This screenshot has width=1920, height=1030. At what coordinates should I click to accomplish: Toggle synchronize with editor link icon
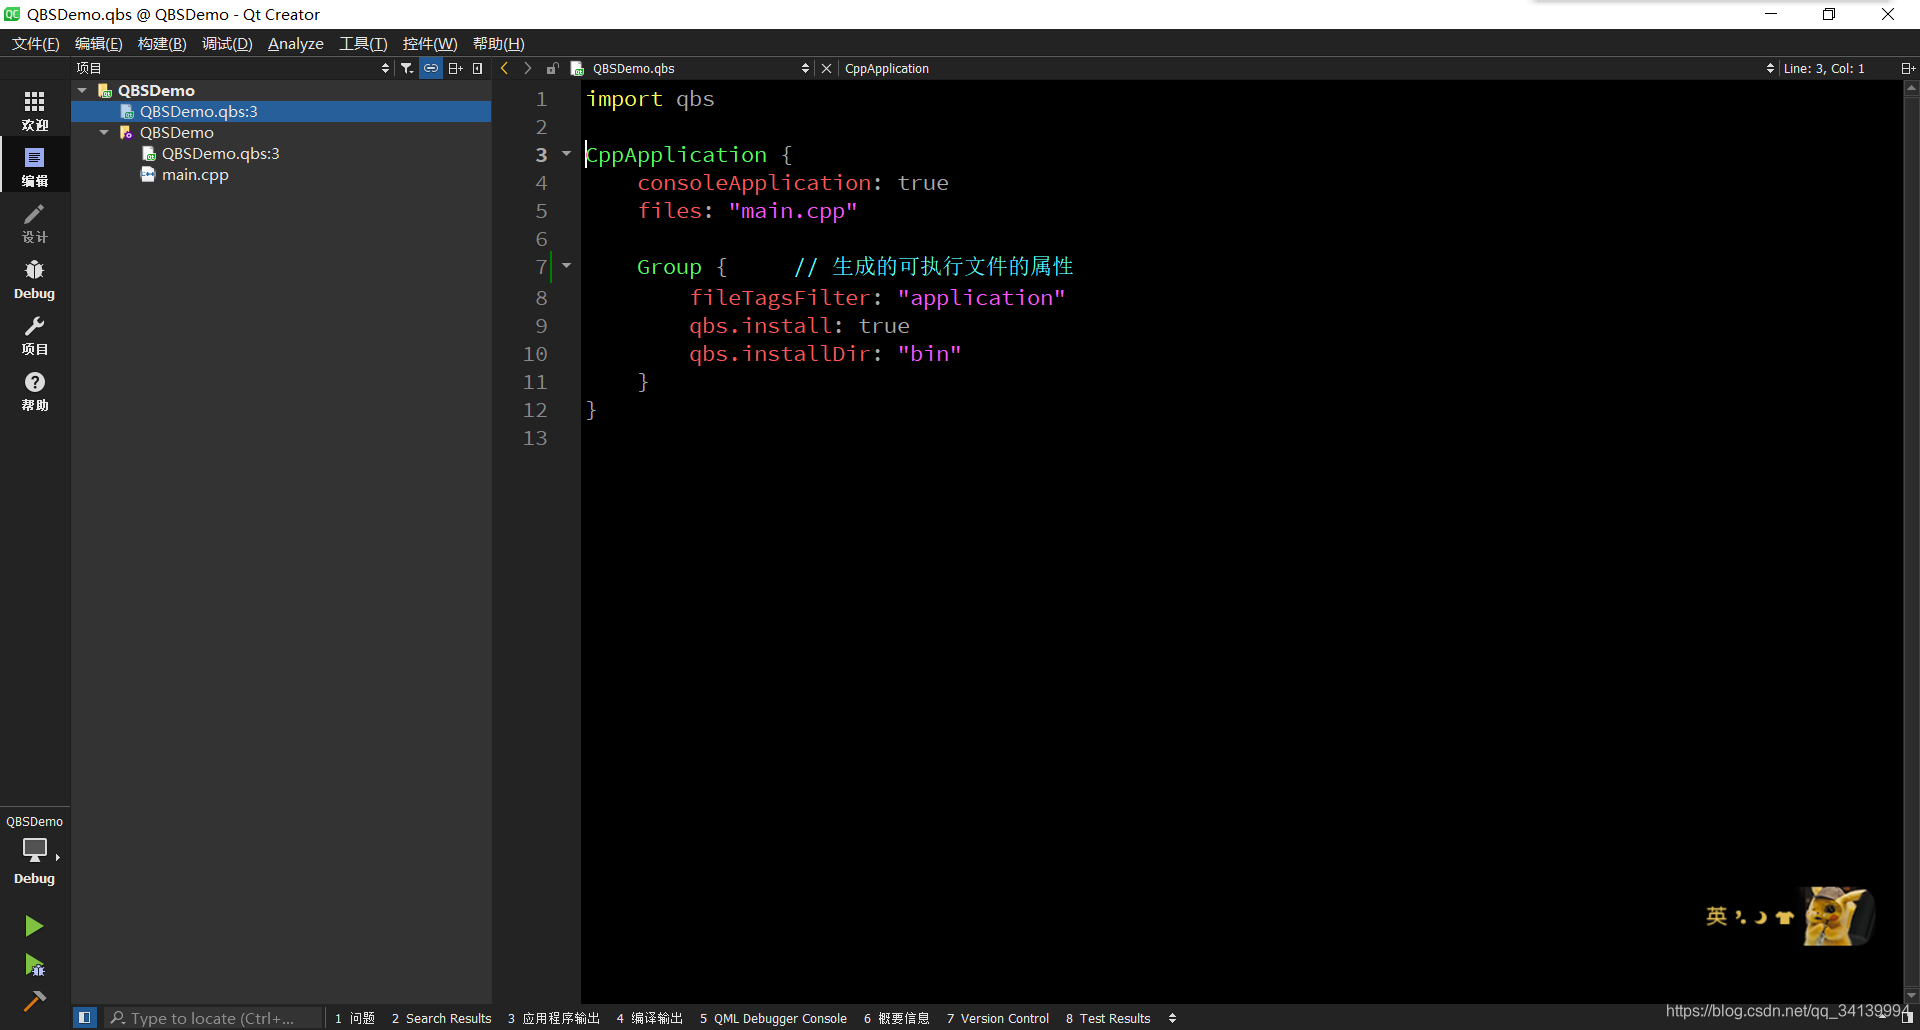(431, 68)
